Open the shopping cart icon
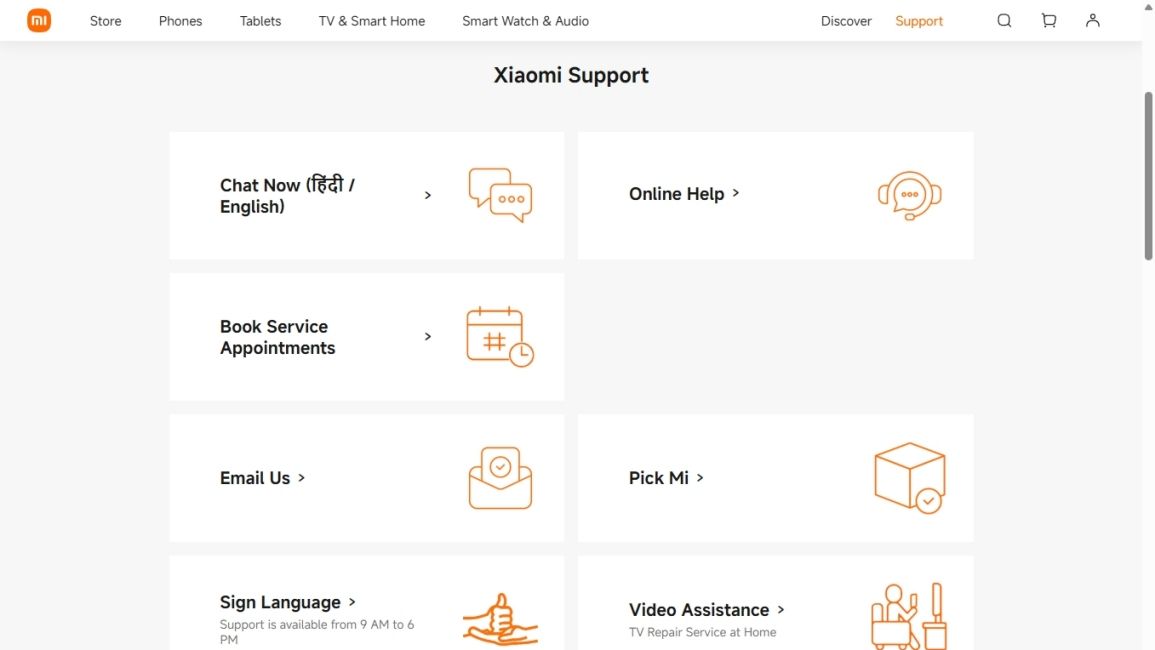This screenshot has height=650, width=1155. click(x=1049, y=21)
